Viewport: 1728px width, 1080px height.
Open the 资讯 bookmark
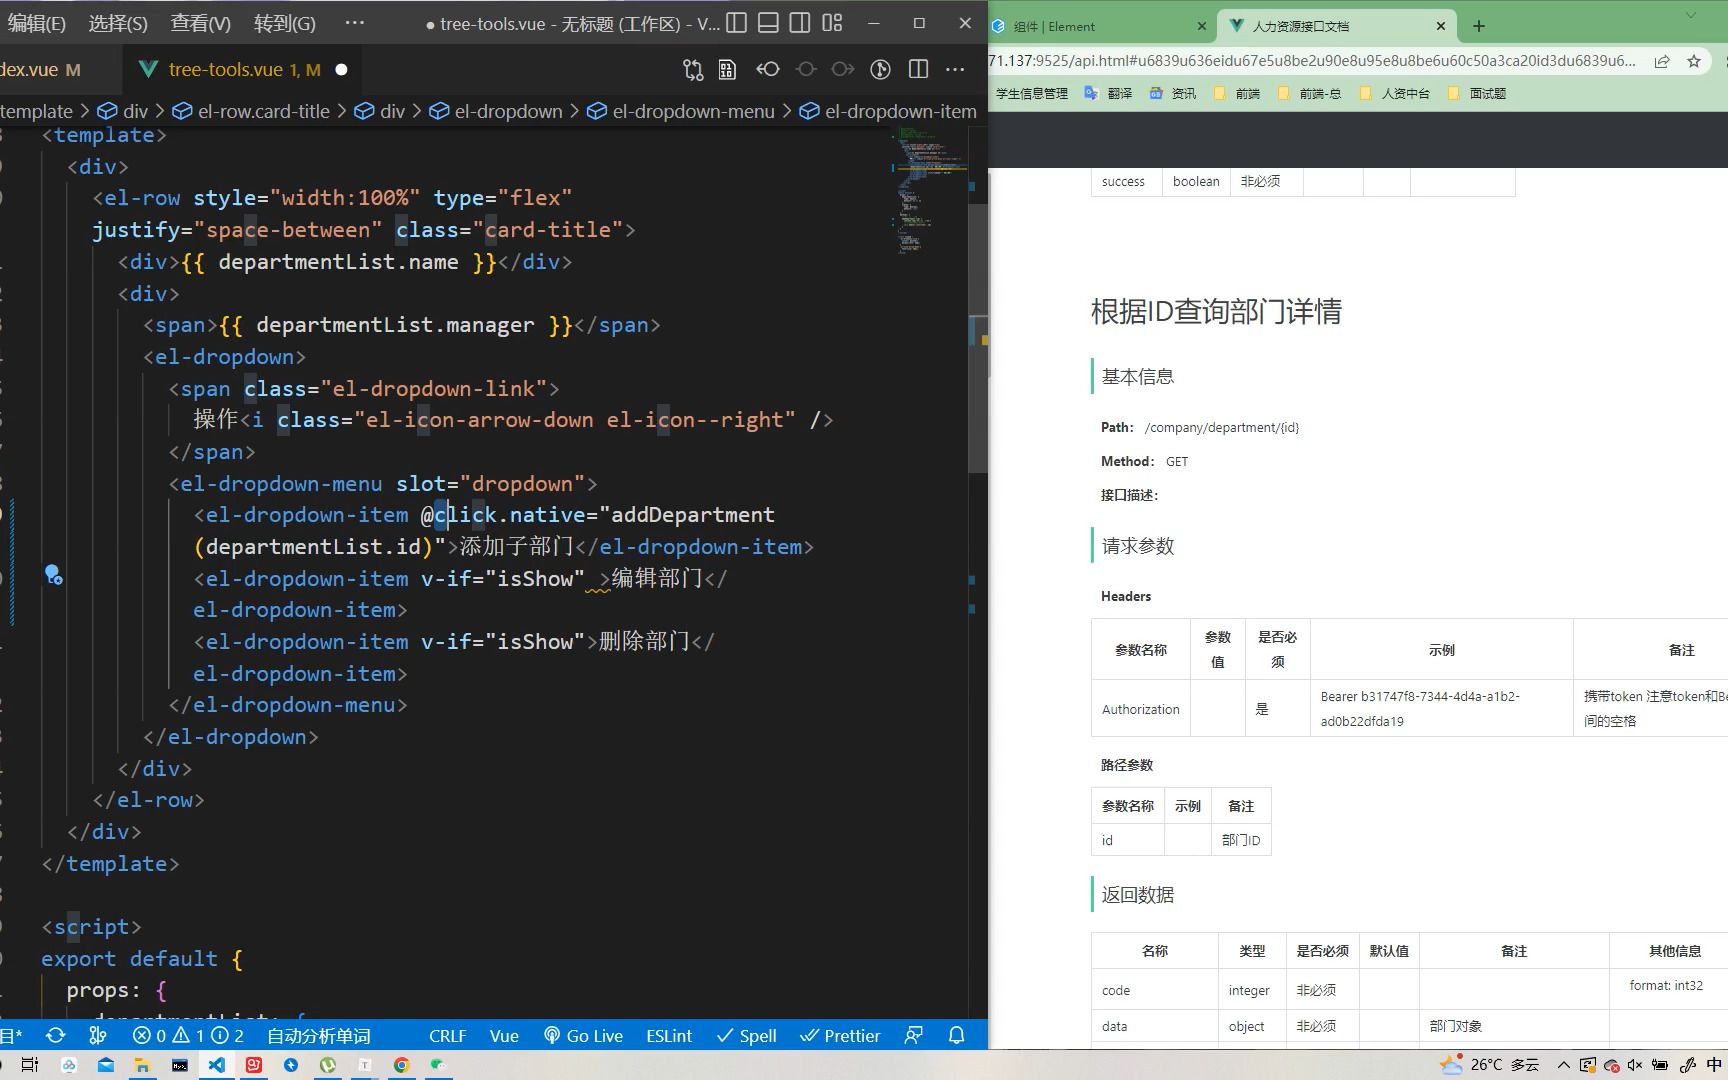tap(1172, 93)
